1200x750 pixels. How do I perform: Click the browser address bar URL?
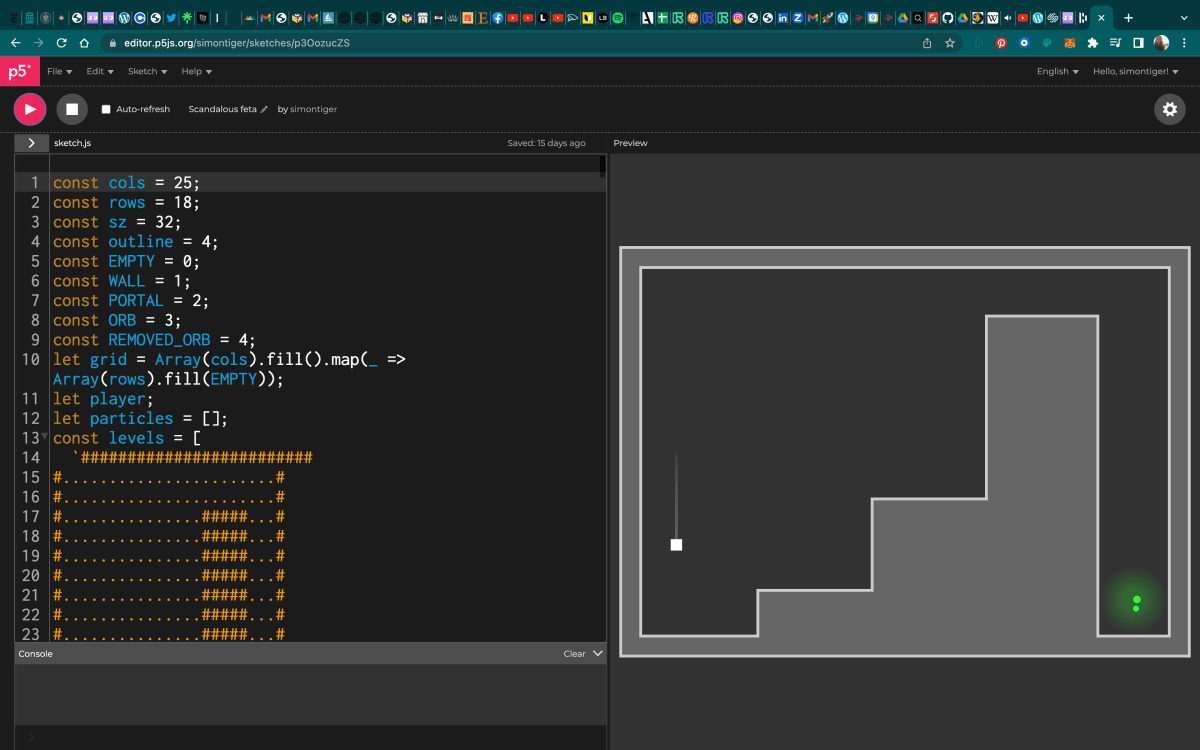click(x=237, y=43)
